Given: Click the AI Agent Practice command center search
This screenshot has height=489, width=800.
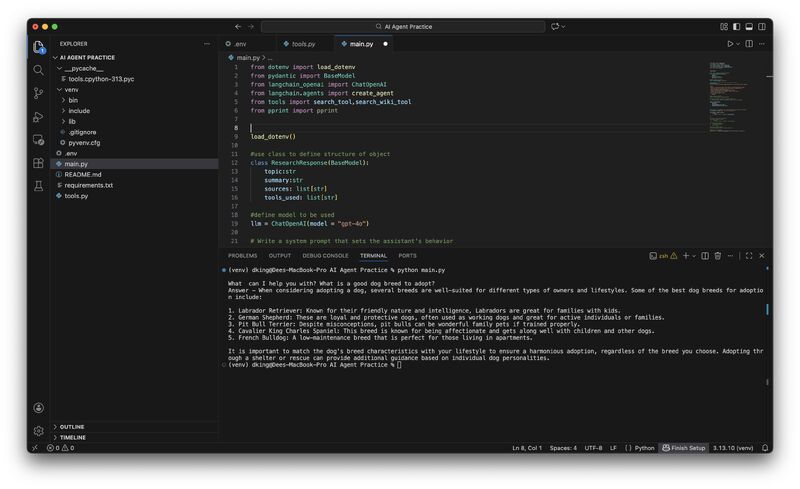Looking at the screenshot, I should [x=403, y=27].
